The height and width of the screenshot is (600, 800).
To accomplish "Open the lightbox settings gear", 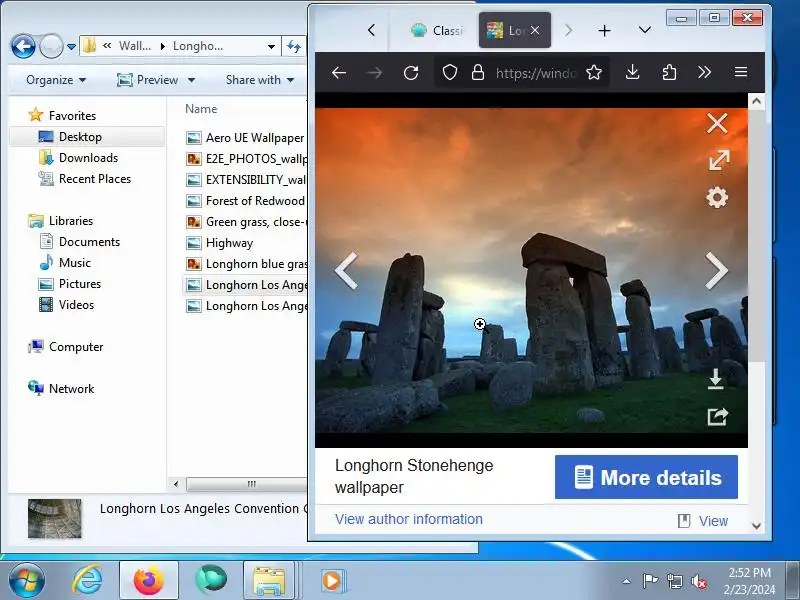I will pos(717,197).
